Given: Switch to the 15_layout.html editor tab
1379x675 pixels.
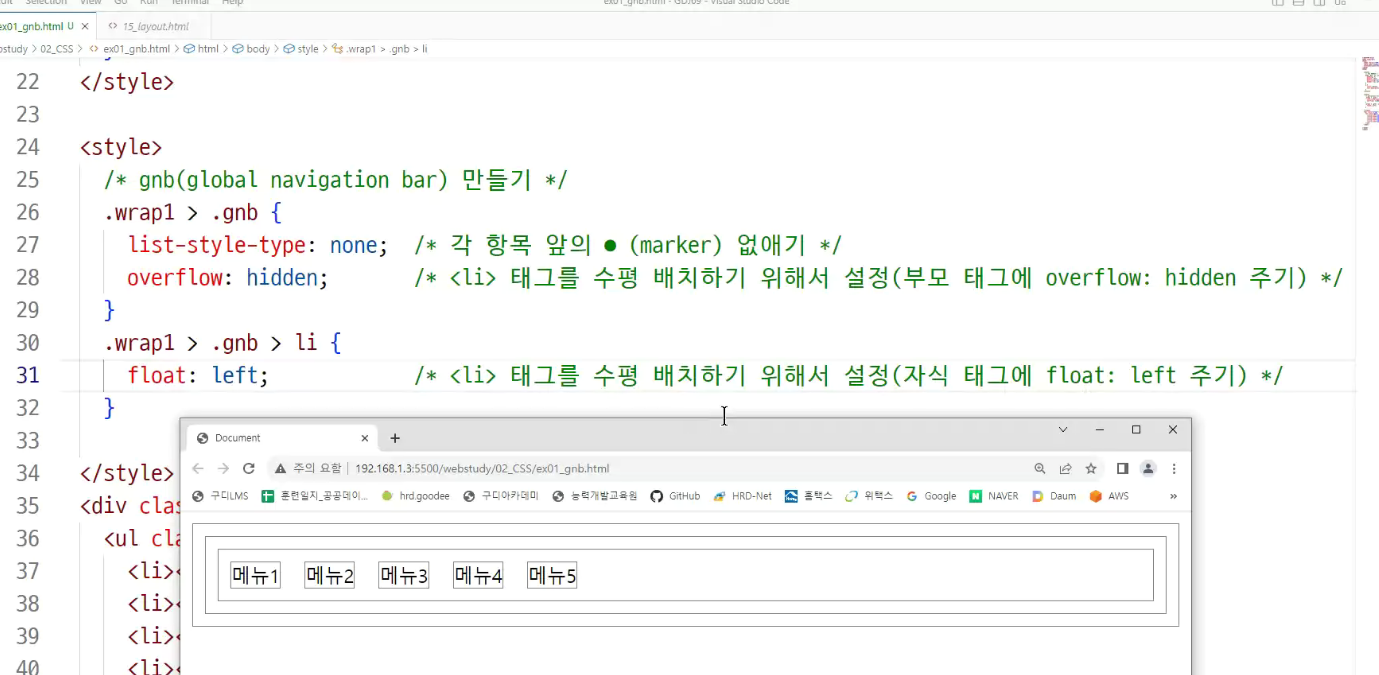Looking at the screenshot, I should (x=156, y=26).
